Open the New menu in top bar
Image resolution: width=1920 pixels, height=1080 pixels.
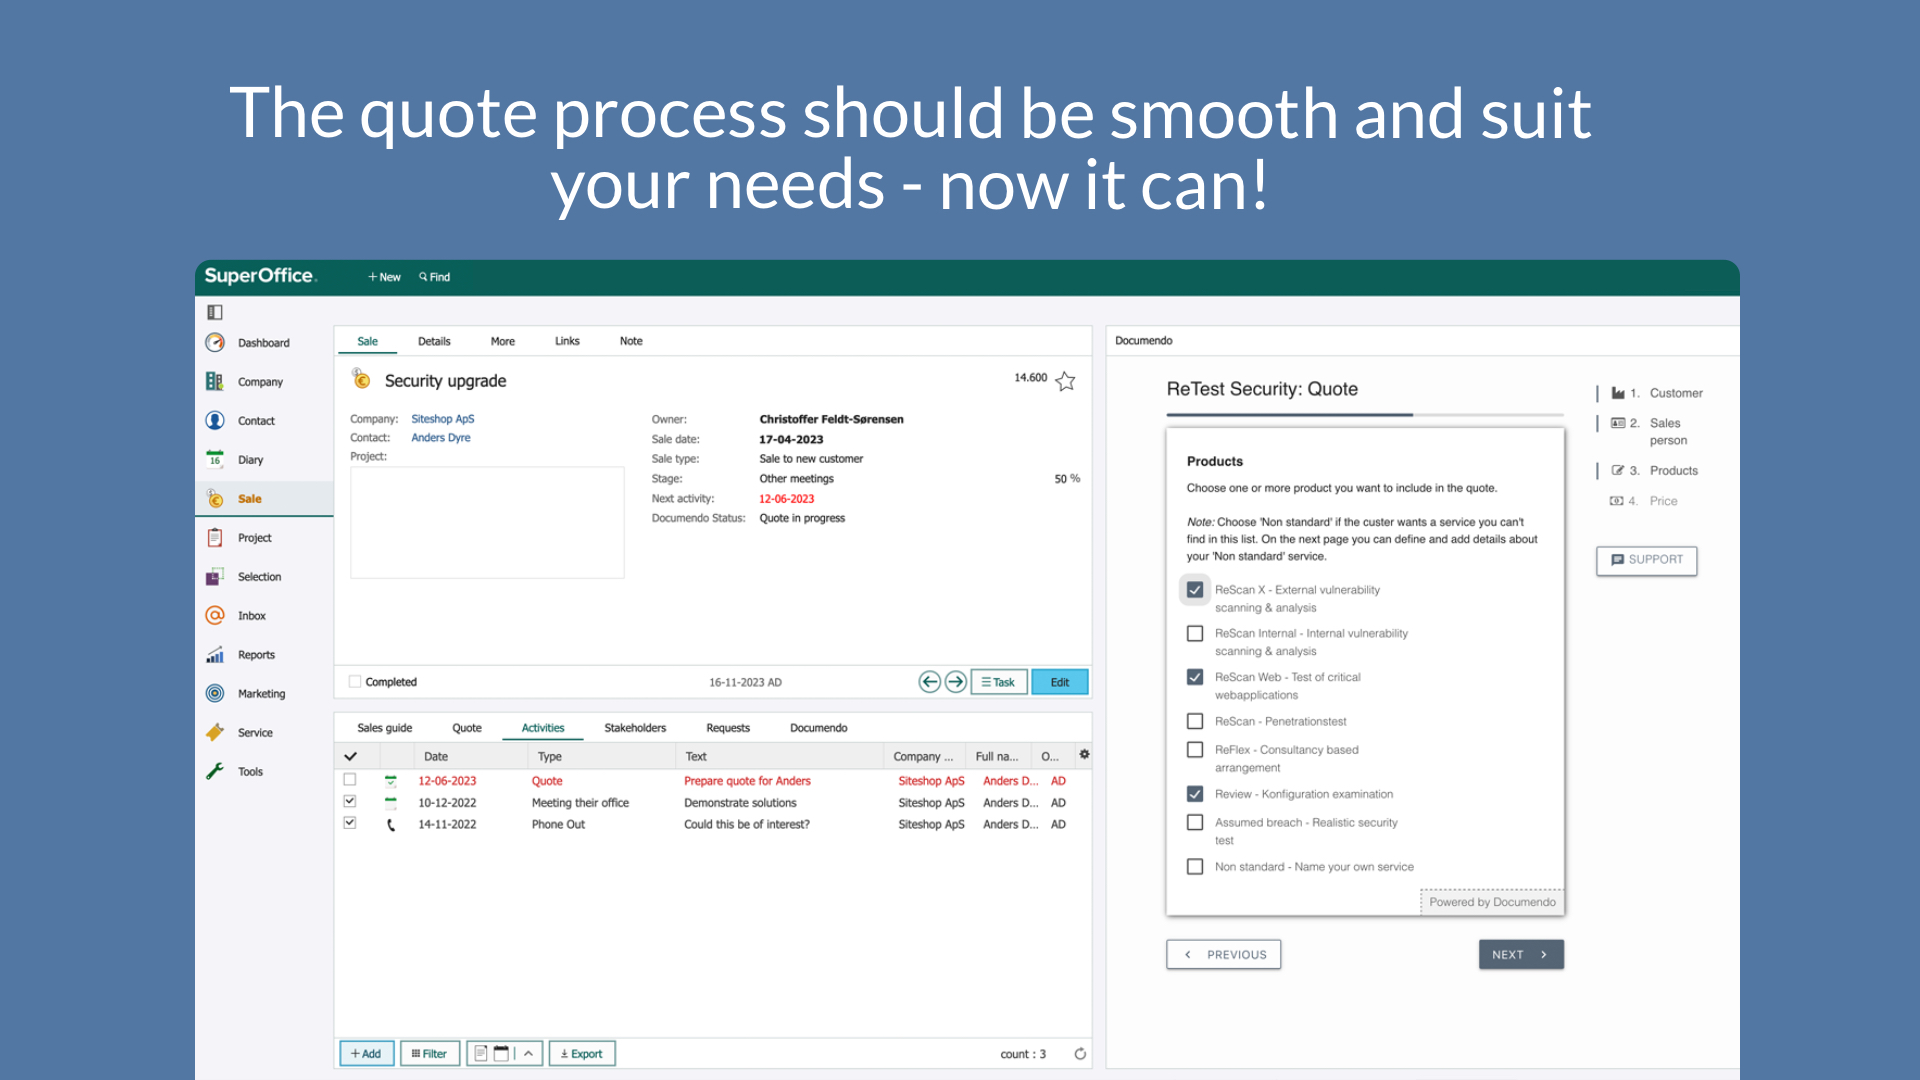click(384, 277)
